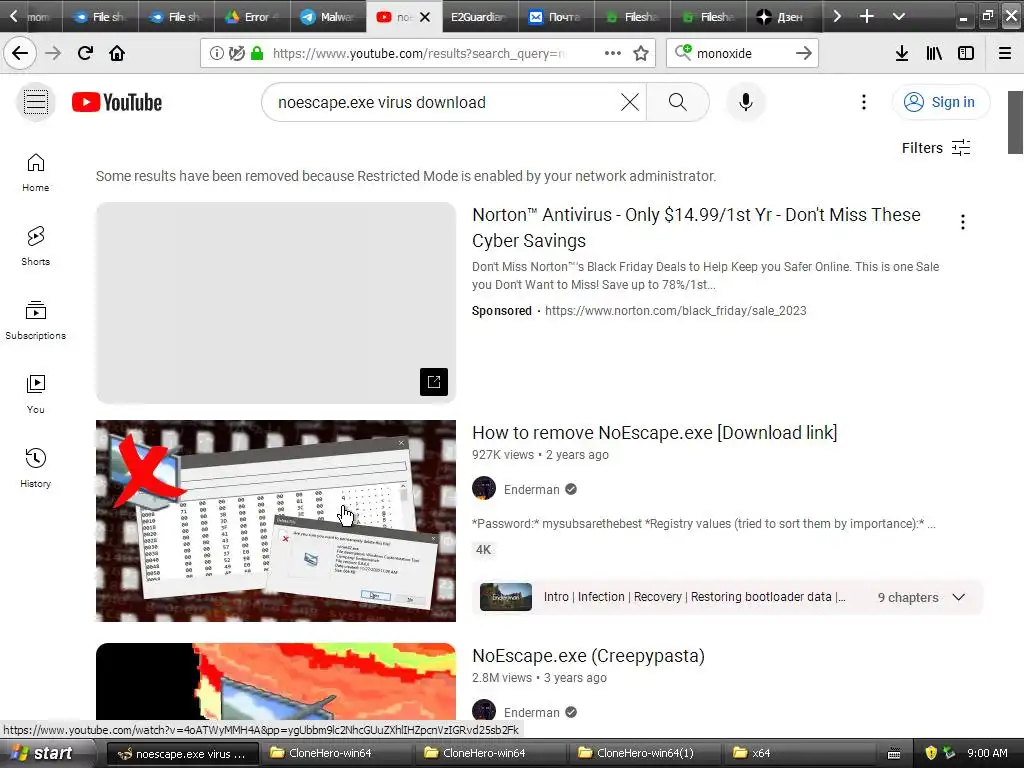Switch to CloneHero-win64(1) taskbar item
This screenshot has width=1024, height=768.
644,753
